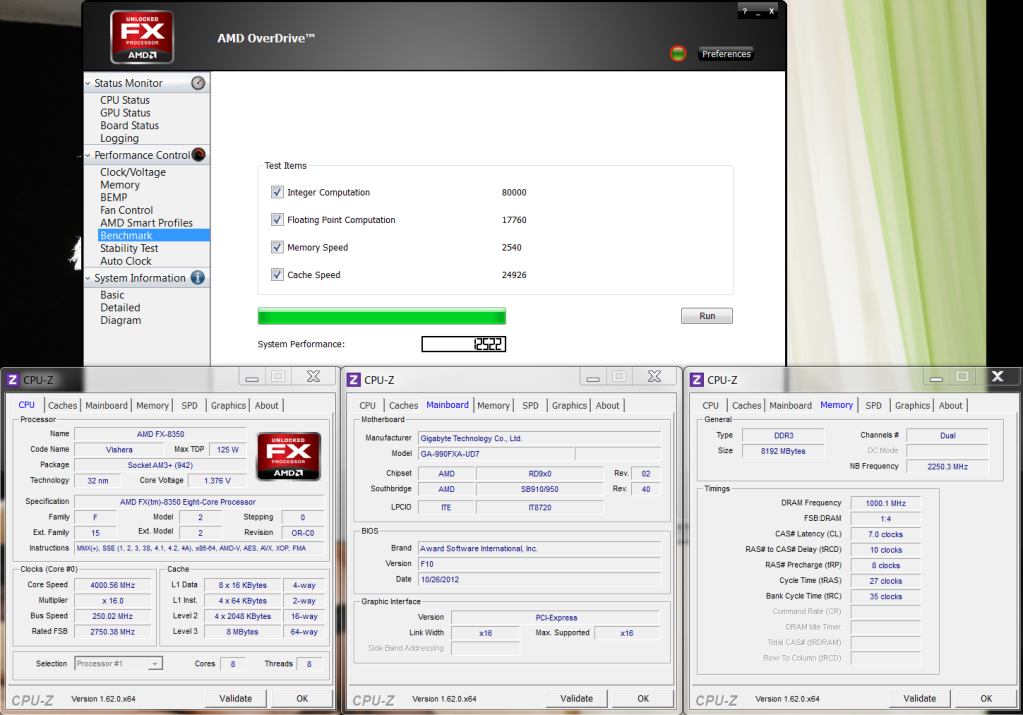
Task: Open the system Diagram
Action: [121, 320]
